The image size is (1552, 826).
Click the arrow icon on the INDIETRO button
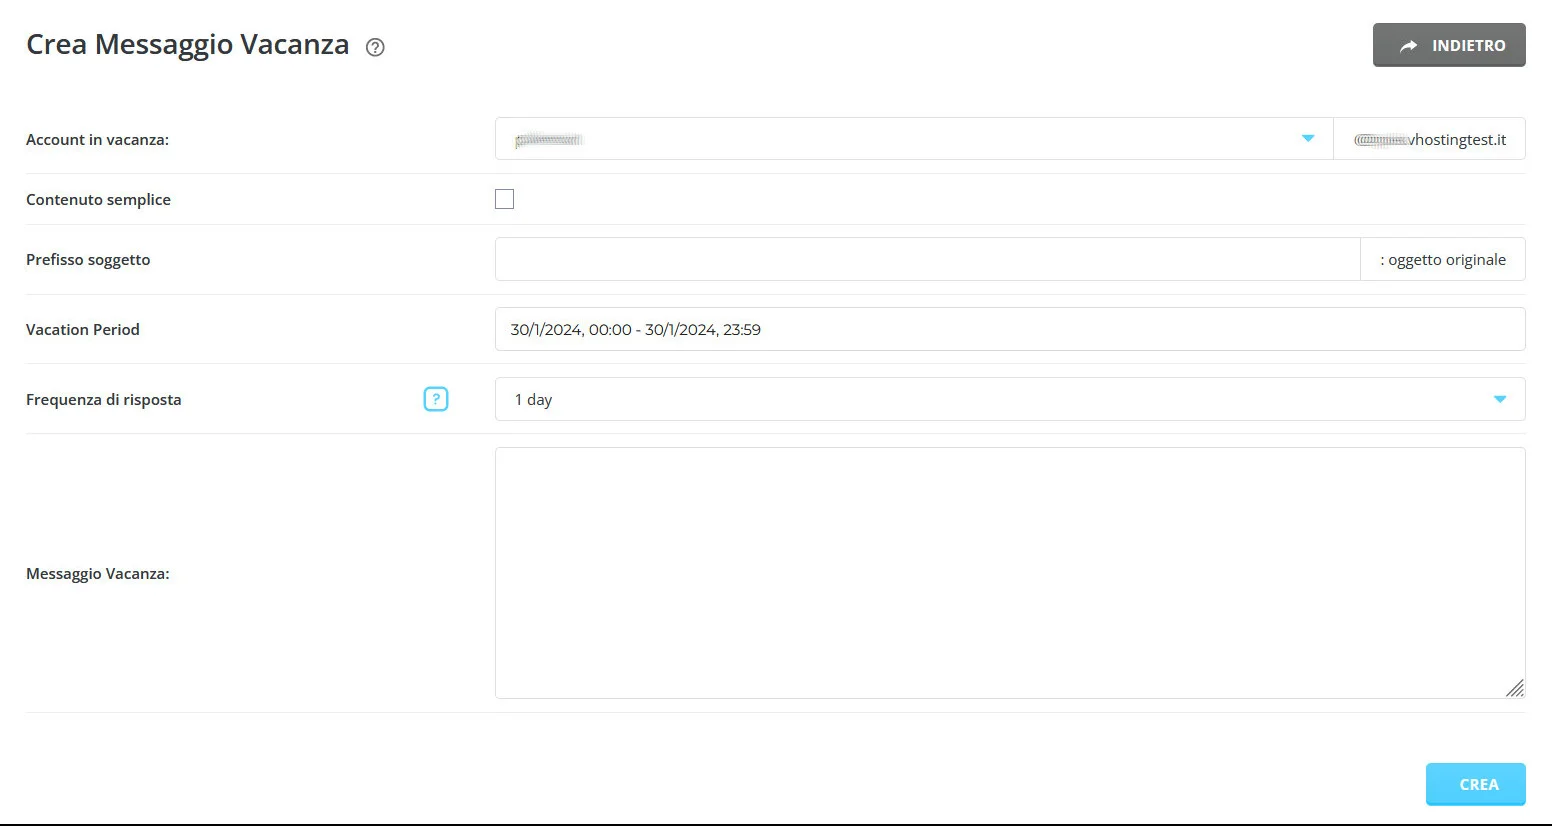[x=1409, y=45]
